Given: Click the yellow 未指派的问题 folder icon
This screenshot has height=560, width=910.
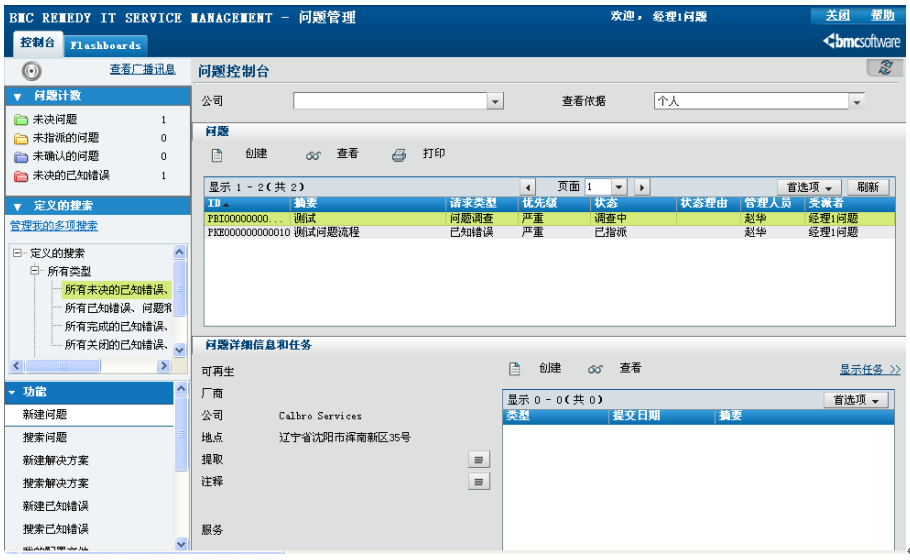Looking at the screenshot, I should [x=21, y=138].
